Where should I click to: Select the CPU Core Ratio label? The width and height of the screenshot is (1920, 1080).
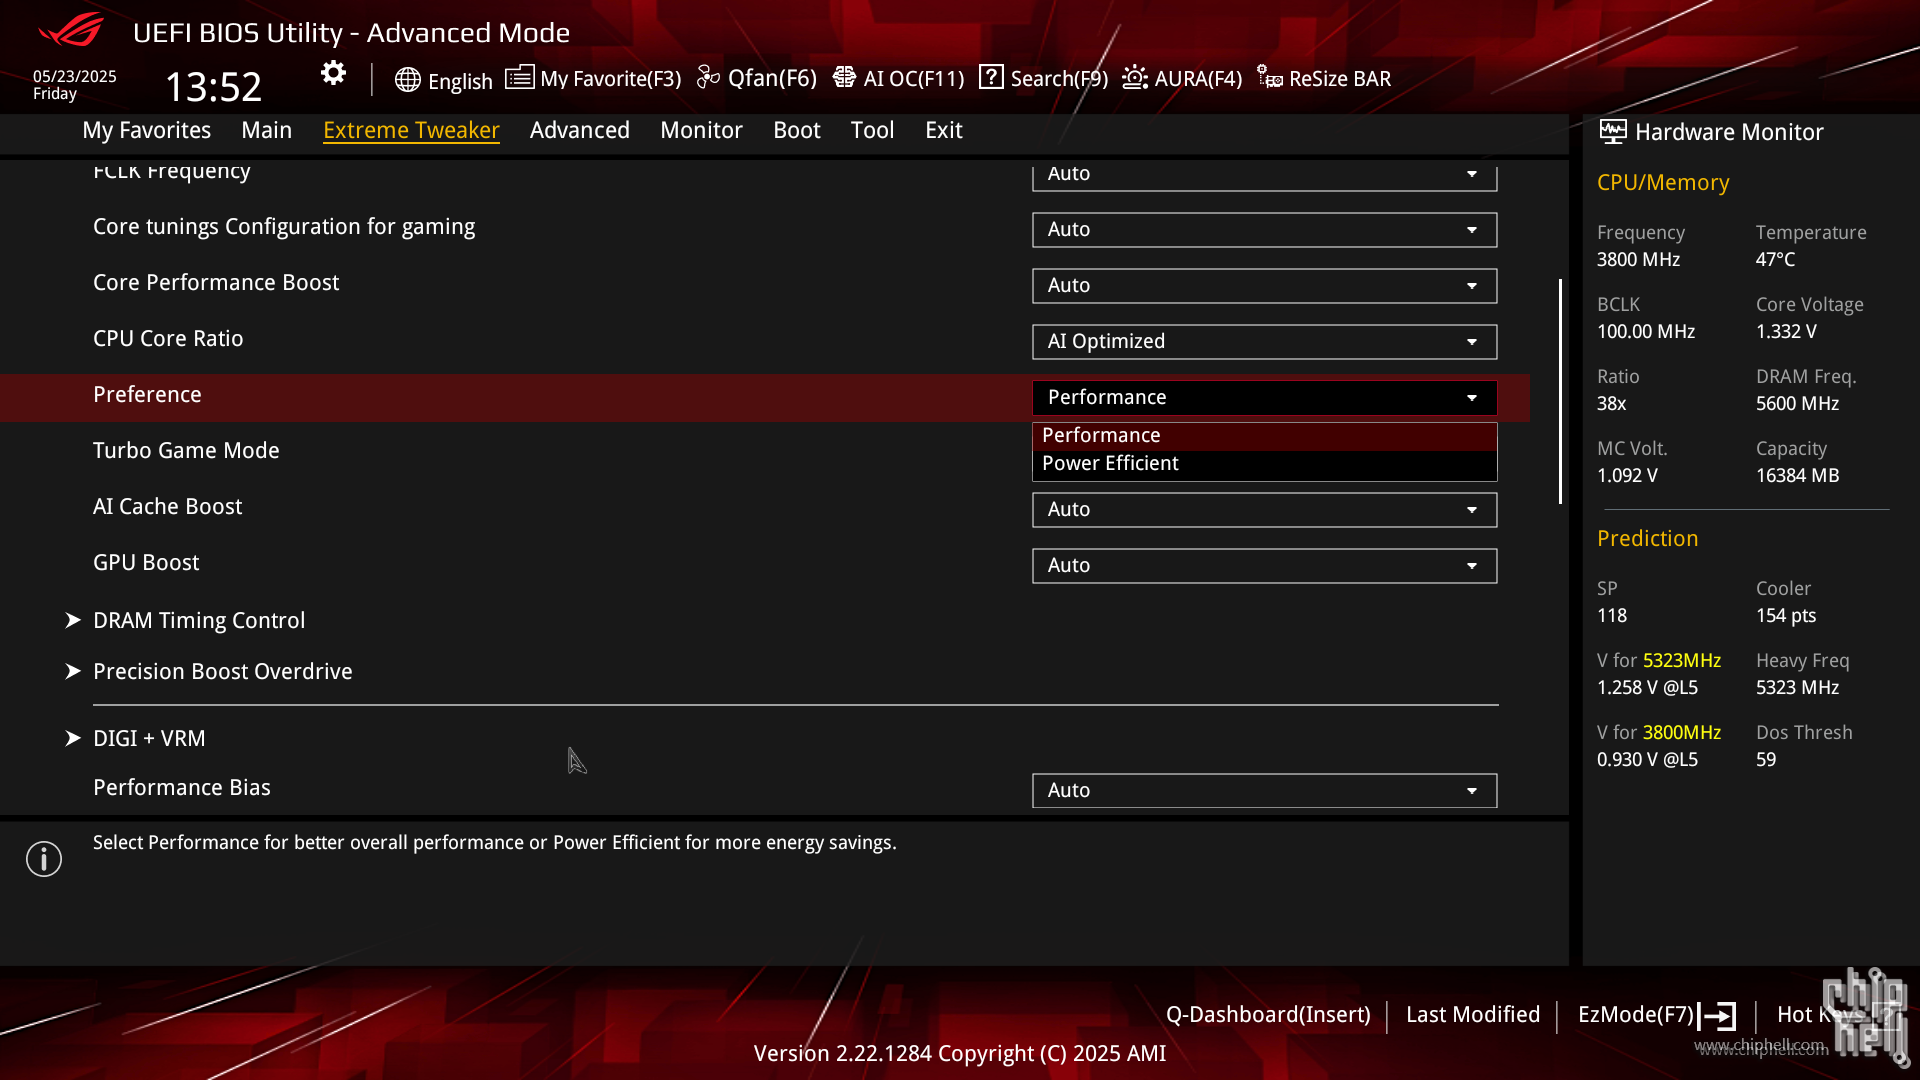[168, 339]
